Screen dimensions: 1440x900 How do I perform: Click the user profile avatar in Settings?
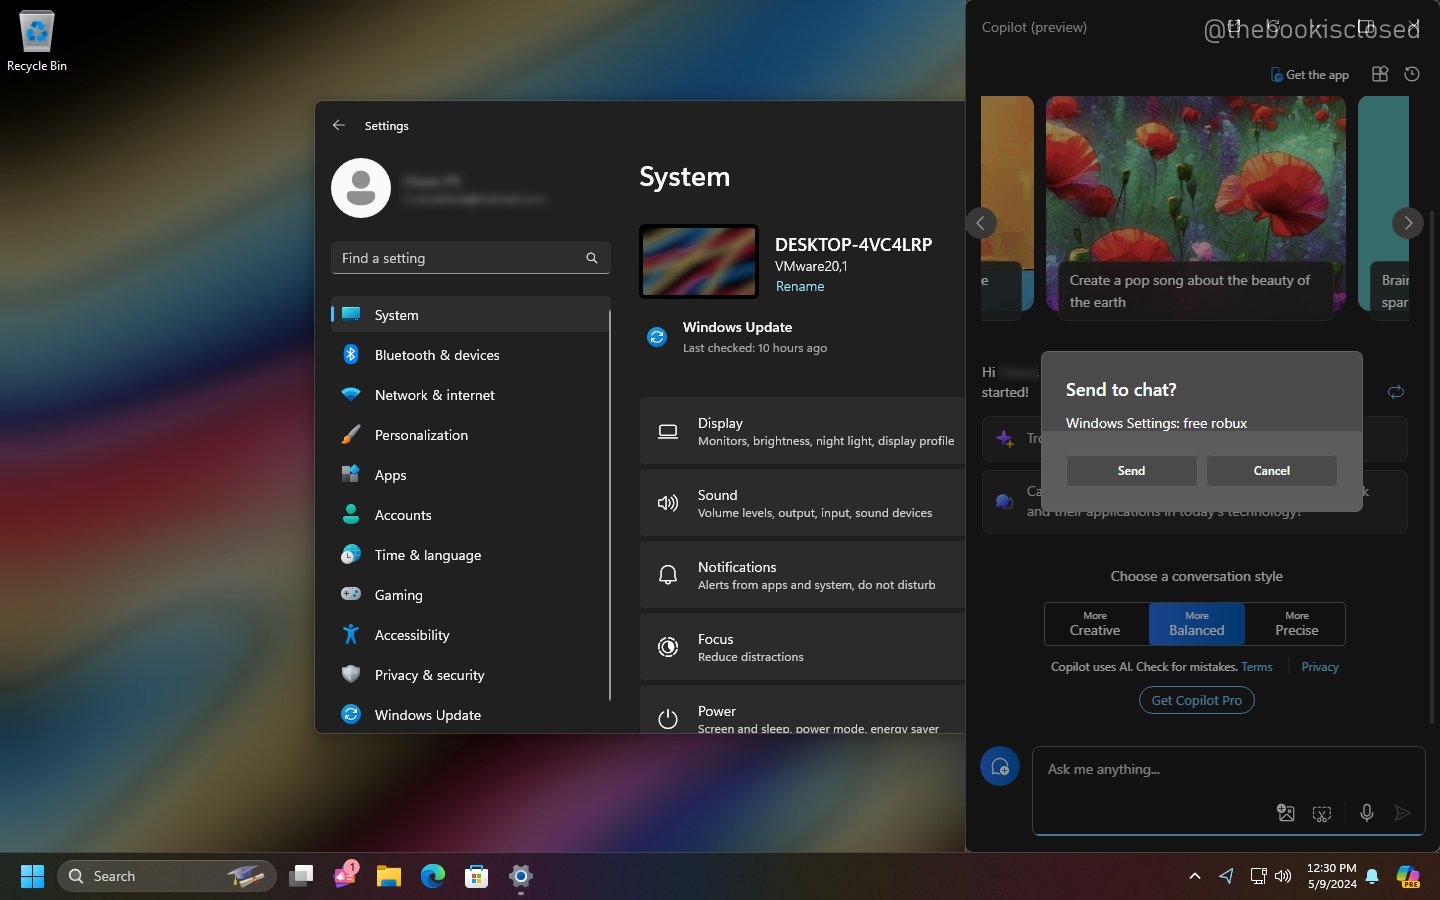point(361,188)
